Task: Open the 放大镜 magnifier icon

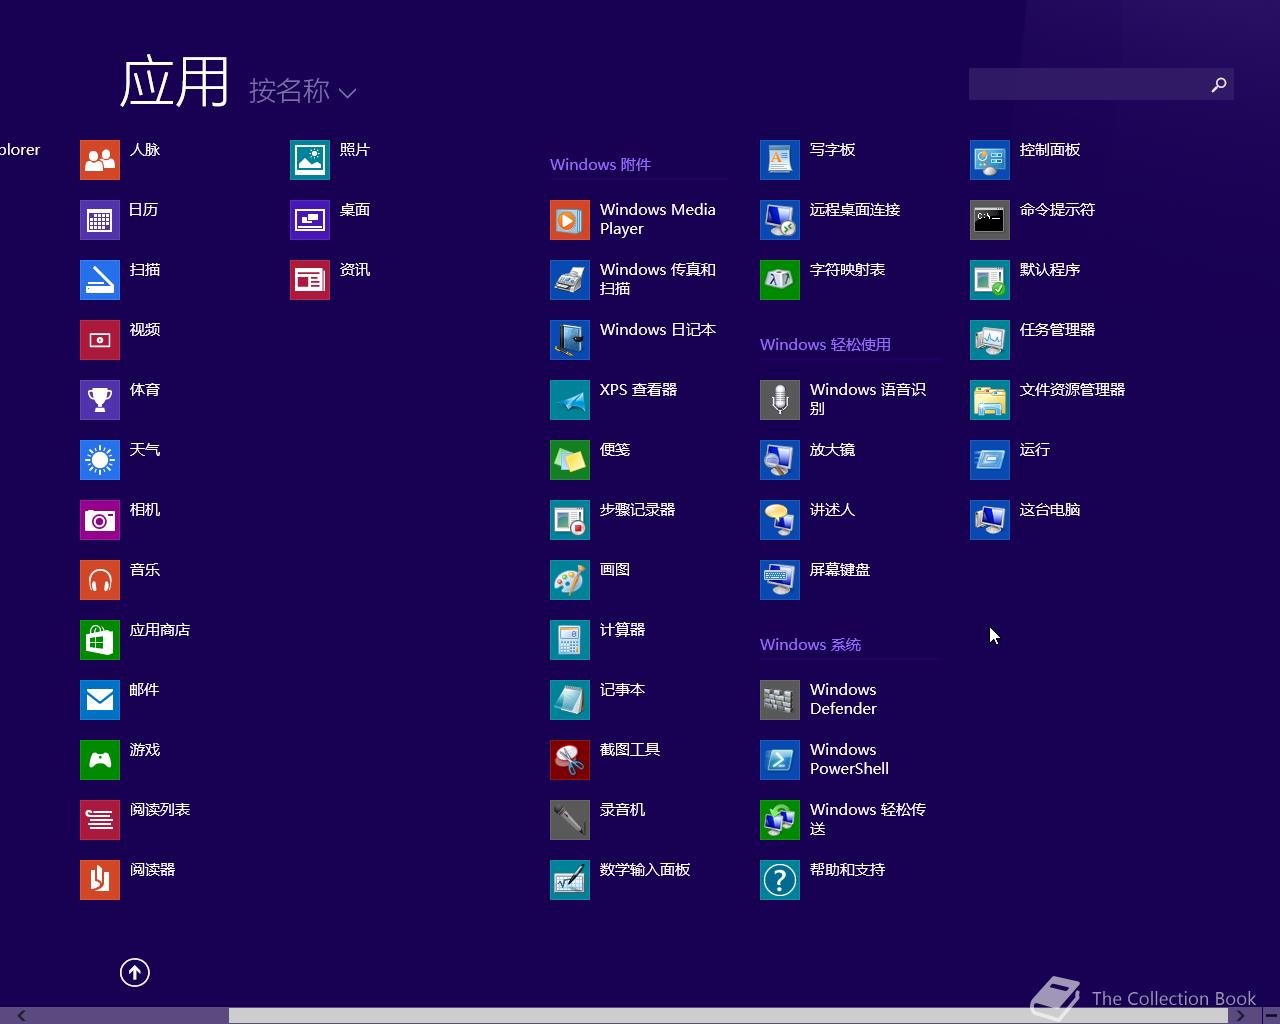Action: tap(780, 460)
